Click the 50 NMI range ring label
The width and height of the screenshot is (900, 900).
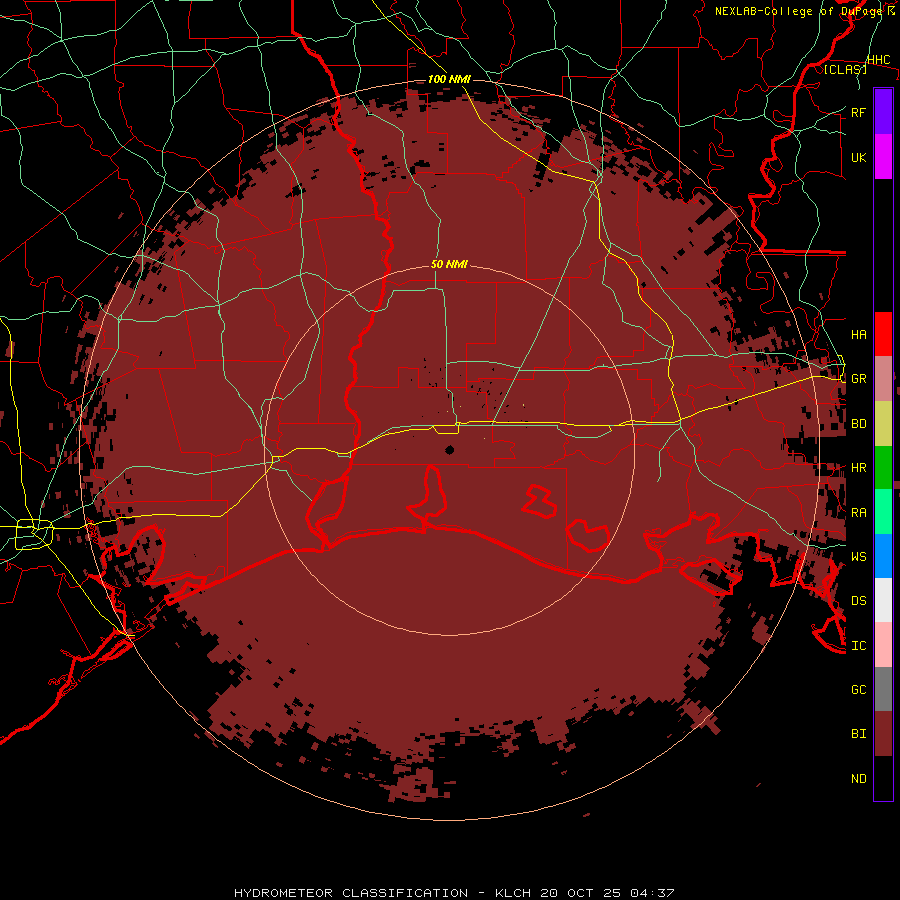pyautogui.click(x=449, y=264)
